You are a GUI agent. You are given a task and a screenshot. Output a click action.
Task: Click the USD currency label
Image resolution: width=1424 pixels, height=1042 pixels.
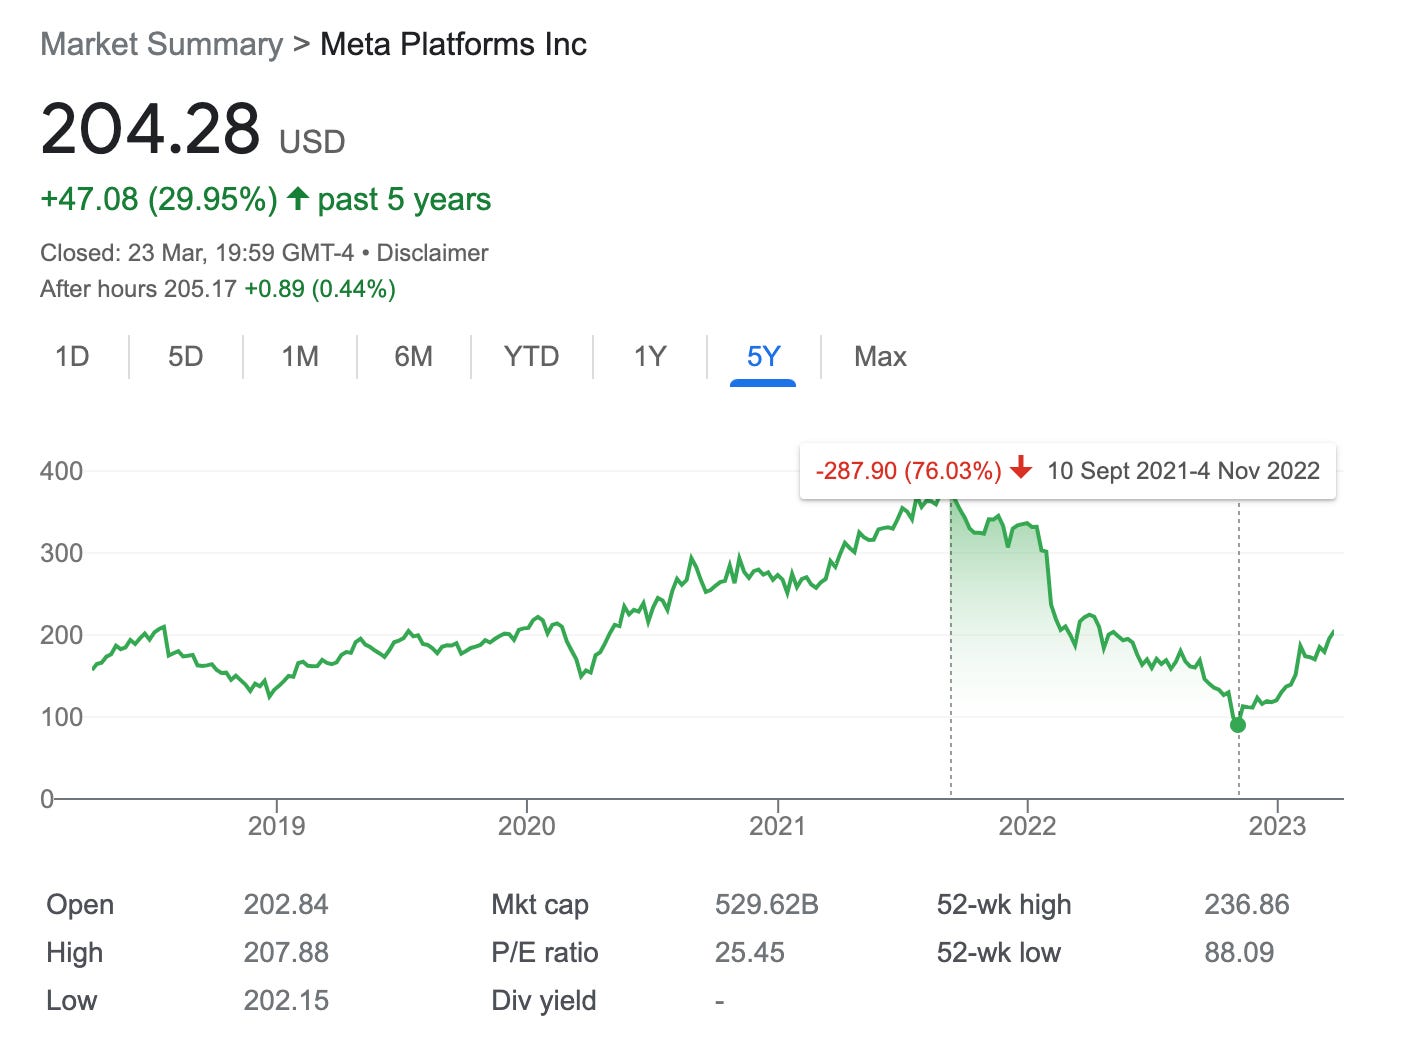[x=312, y=142]
